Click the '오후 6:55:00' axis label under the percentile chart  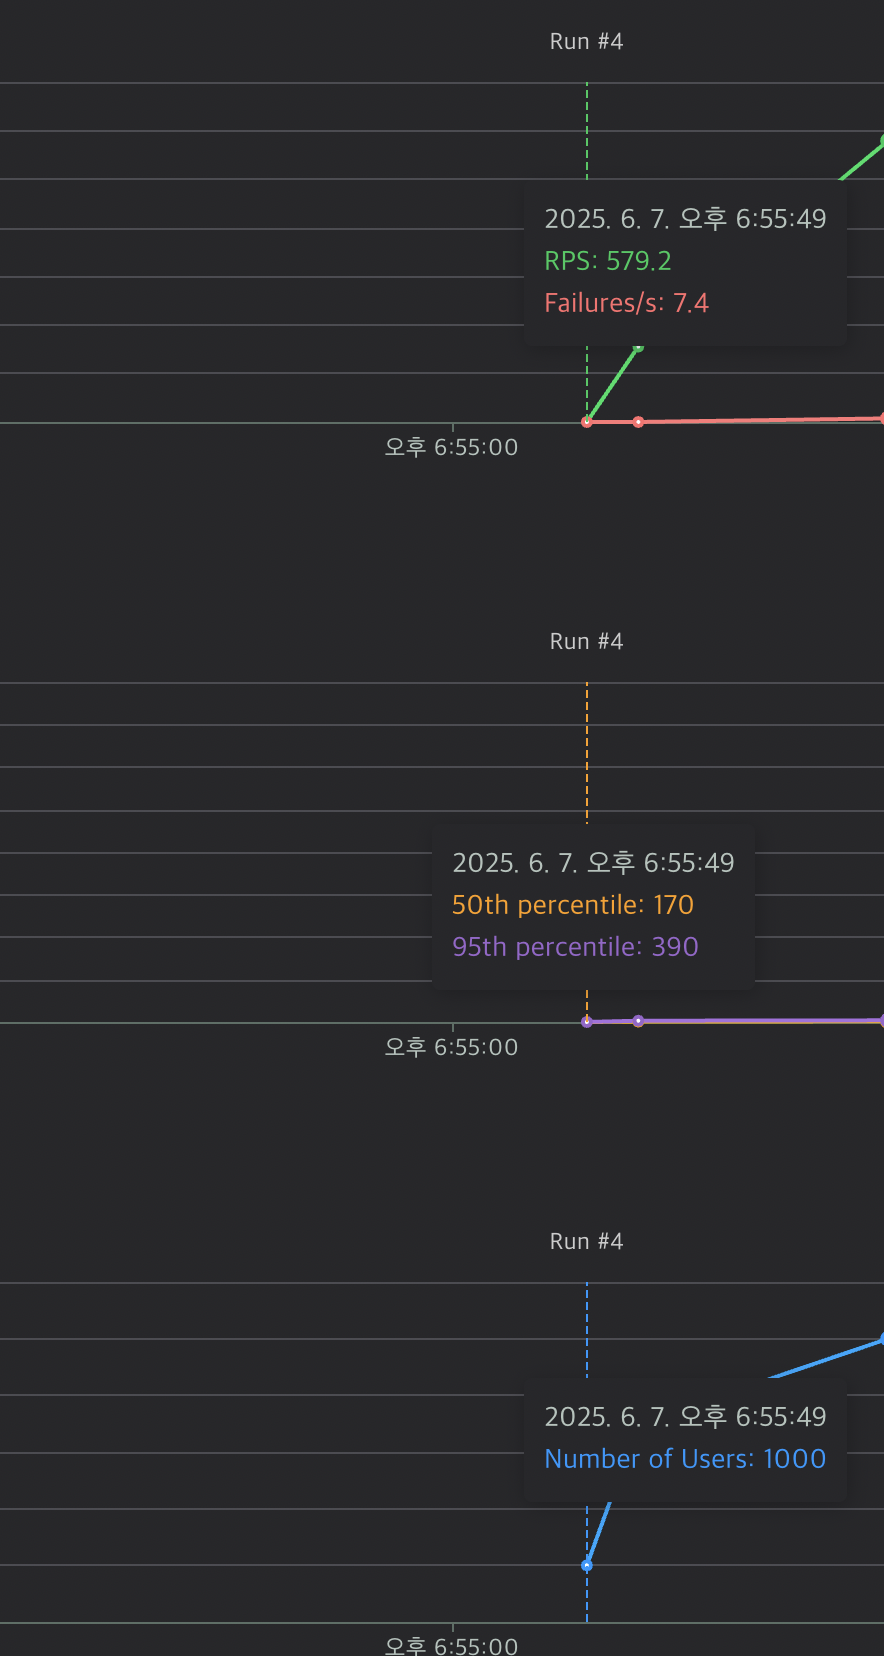pyautogui.click(x=452, y=1047)
